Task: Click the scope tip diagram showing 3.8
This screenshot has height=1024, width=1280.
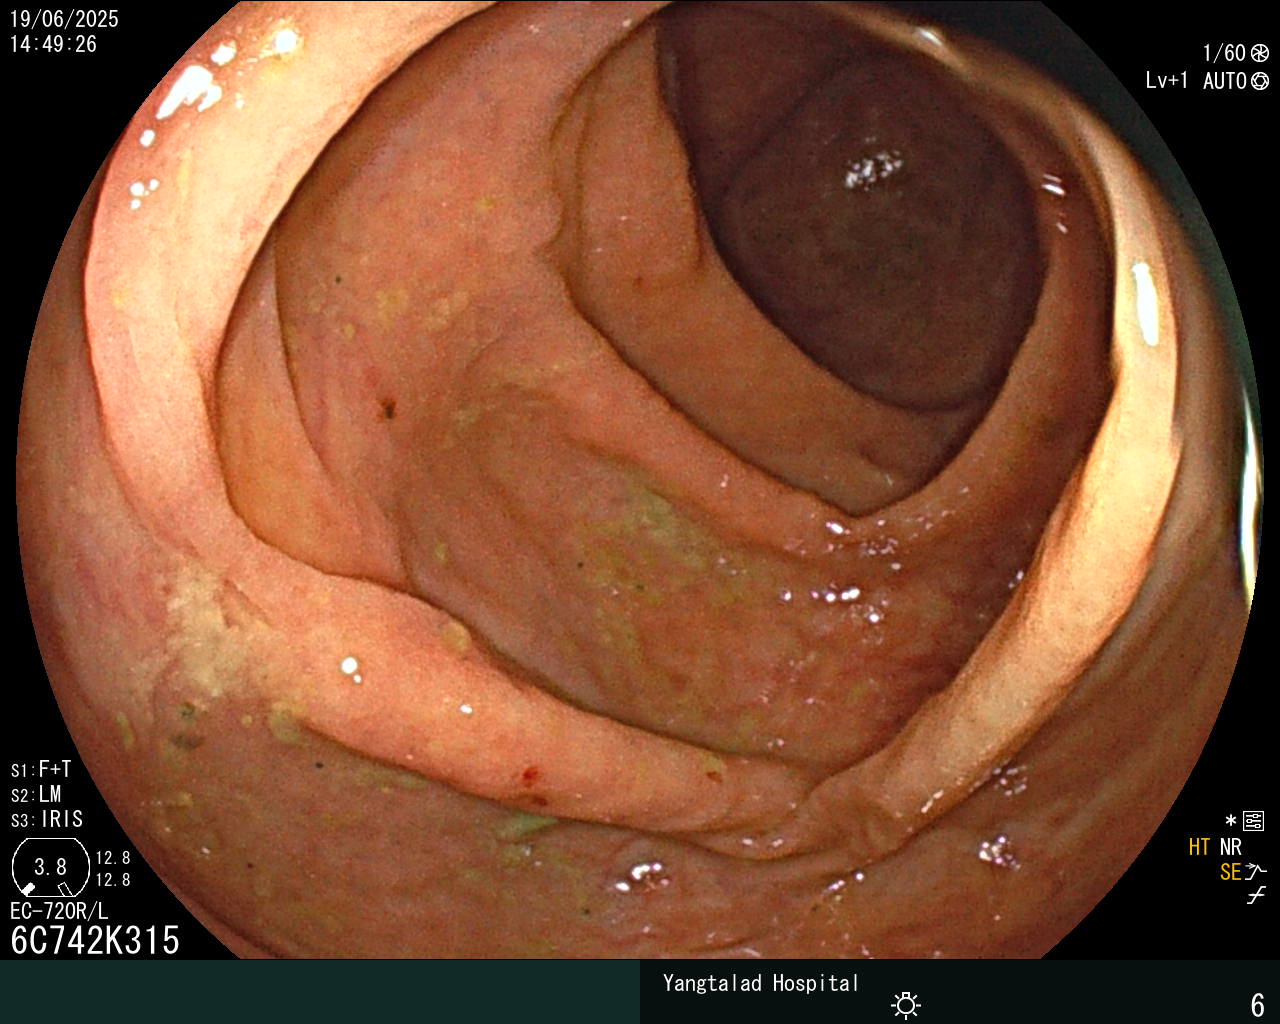Action: point(50,867)
